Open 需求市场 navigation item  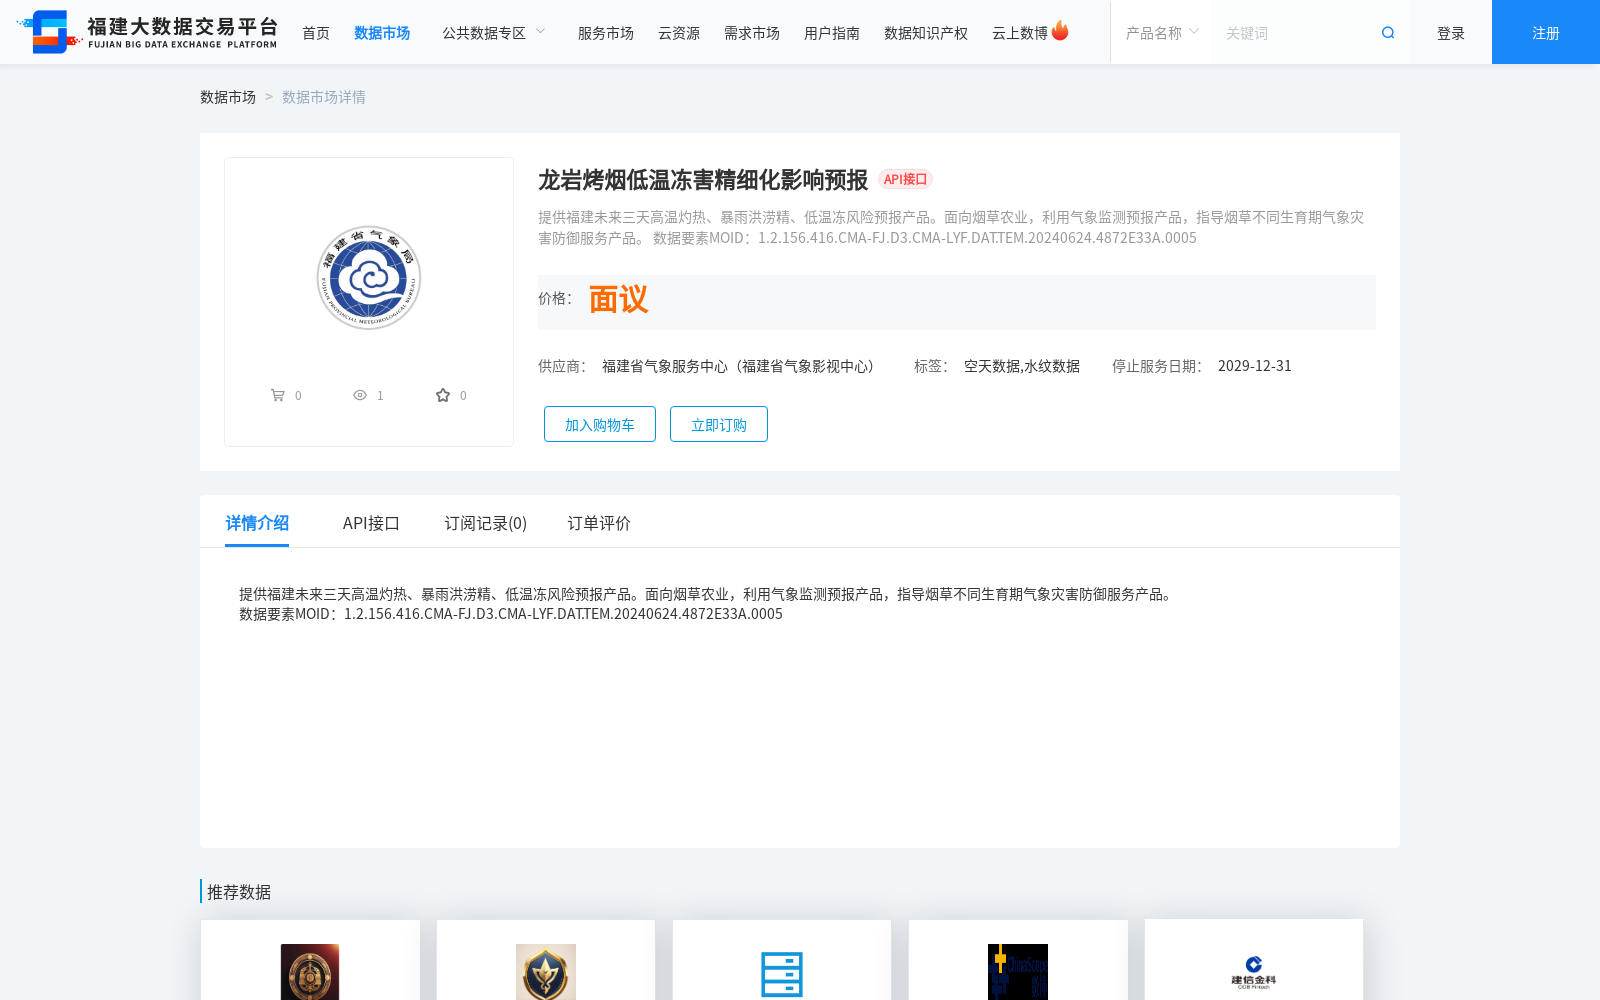pyautogui.click(x=752, y=33)
